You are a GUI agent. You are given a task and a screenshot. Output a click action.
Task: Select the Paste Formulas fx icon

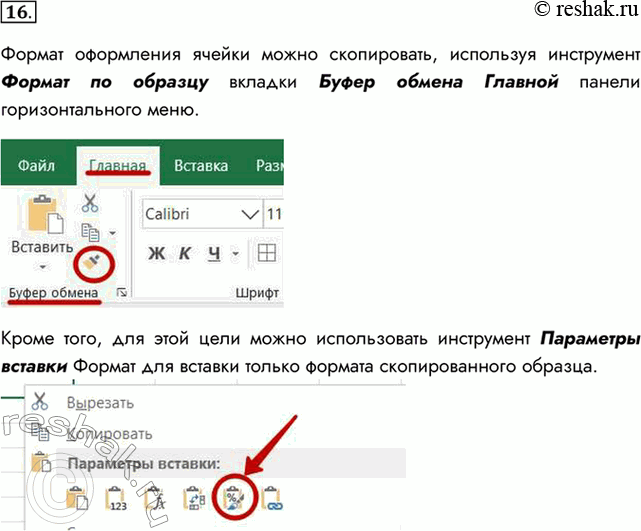[x=155, y=499]
